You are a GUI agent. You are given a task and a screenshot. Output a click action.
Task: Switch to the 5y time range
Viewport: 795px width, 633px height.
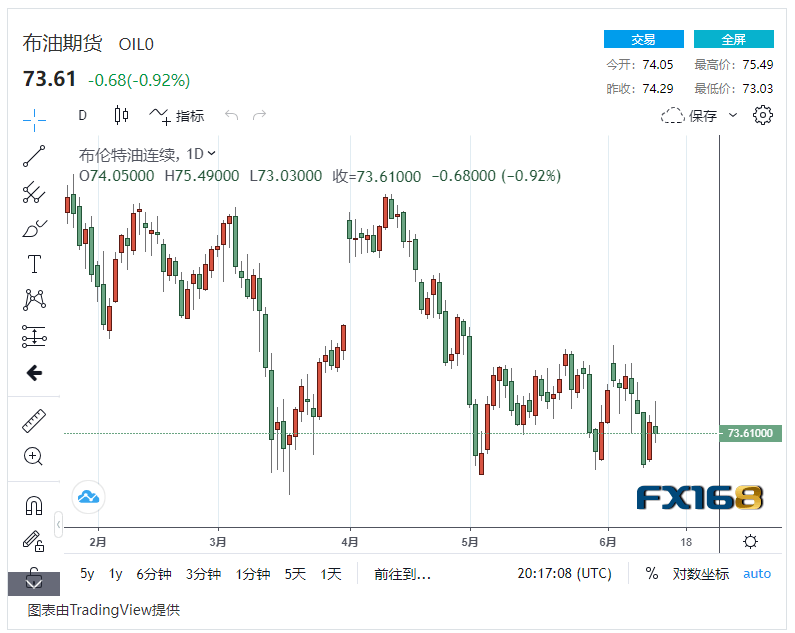87,574
